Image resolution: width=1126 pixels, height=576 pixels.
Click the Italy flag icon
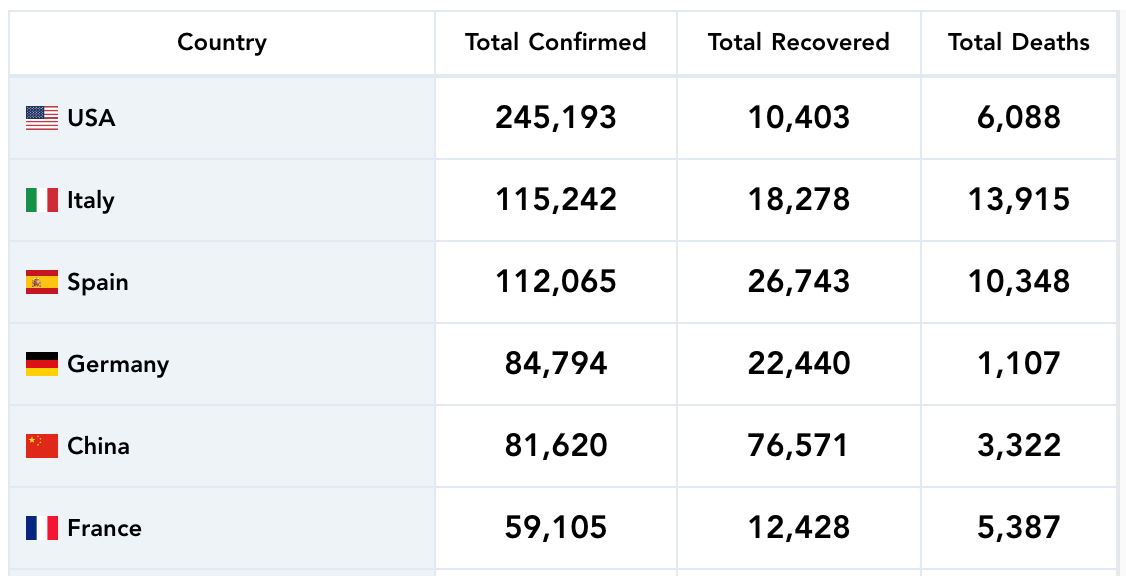tap(42, 200)
